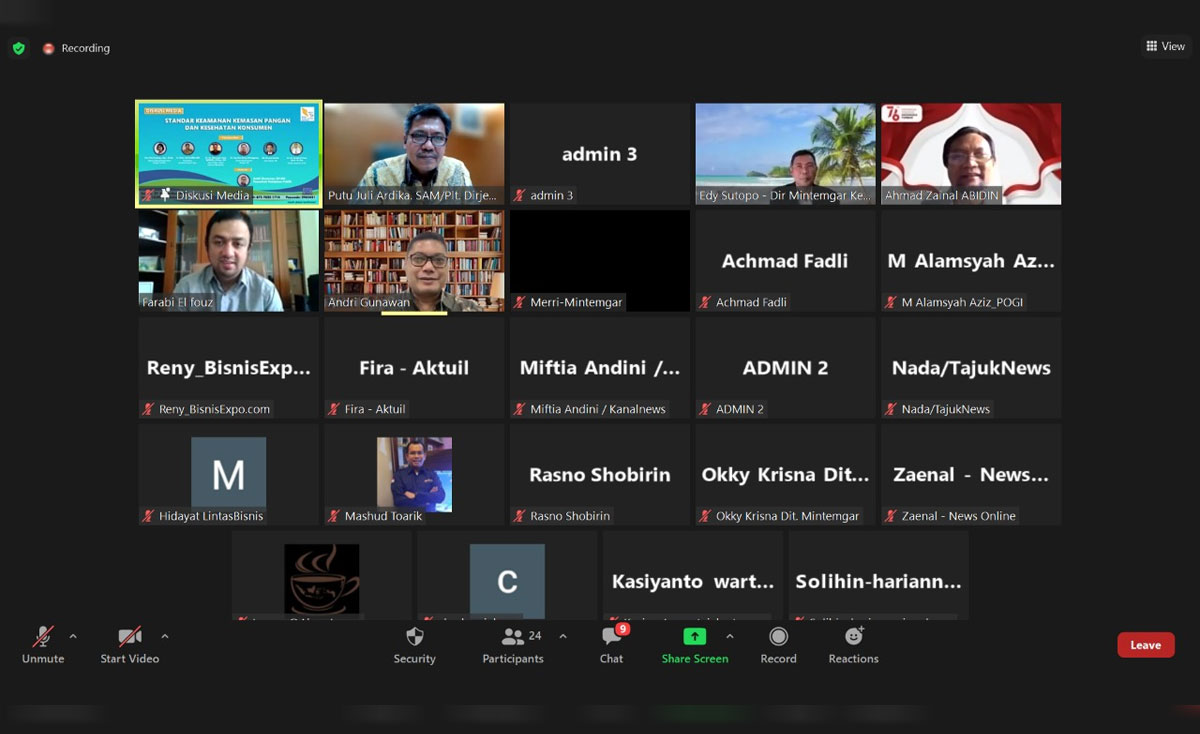Select the Diskusi Media video tile
The height and width of the screenshot is (734, 1200).
[x=229, y=153]
